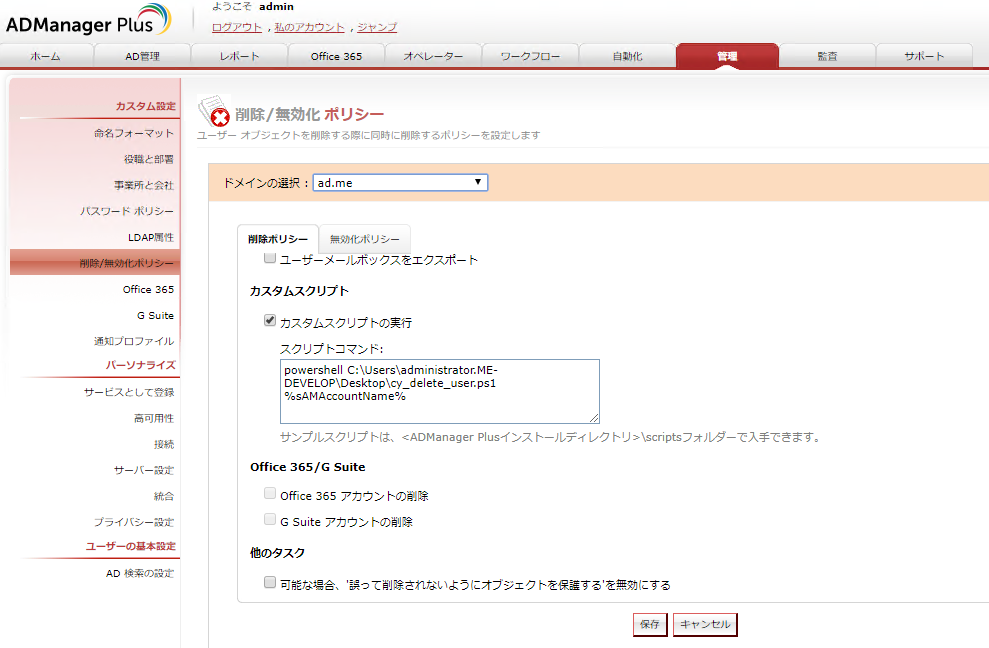Open the sidebar Office 365 settings
The width and height of the screenshot is (989, 648).
click(148, 289)
